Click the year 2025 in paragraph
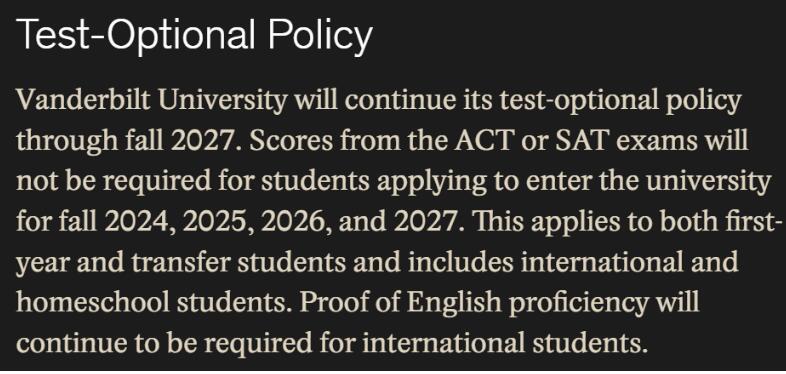The width and height of the screenshot is (786, 374). 220,222
